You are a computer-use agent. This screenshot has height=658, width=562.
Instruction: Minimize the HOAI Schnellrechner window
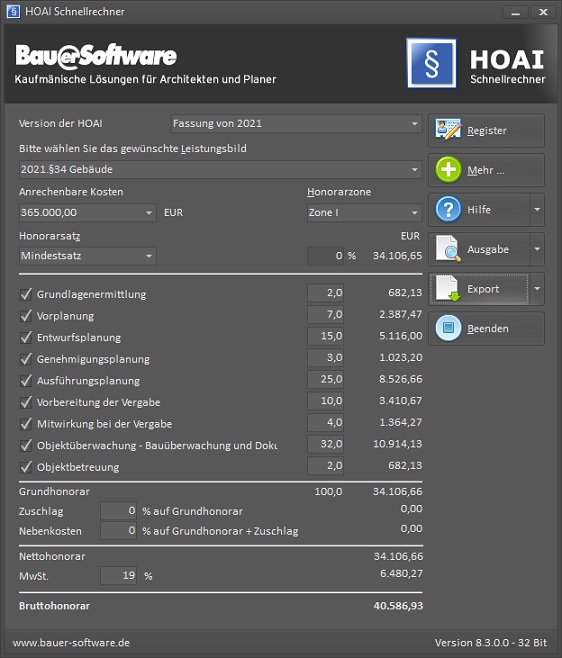[x=515, y=12]
